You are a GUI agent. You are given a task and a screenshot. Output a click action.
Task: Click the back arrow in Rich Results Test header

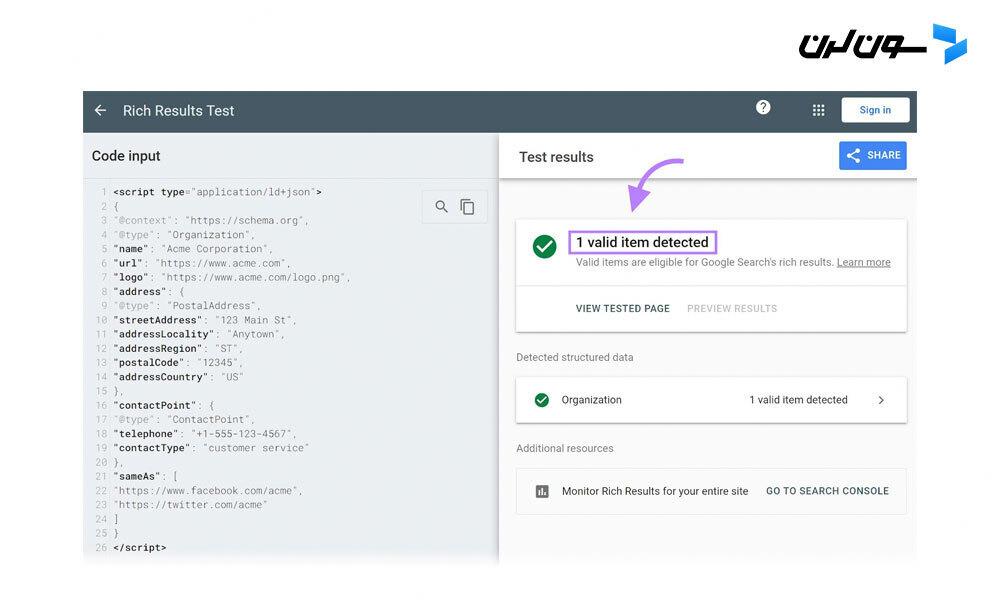coord(100,110)
